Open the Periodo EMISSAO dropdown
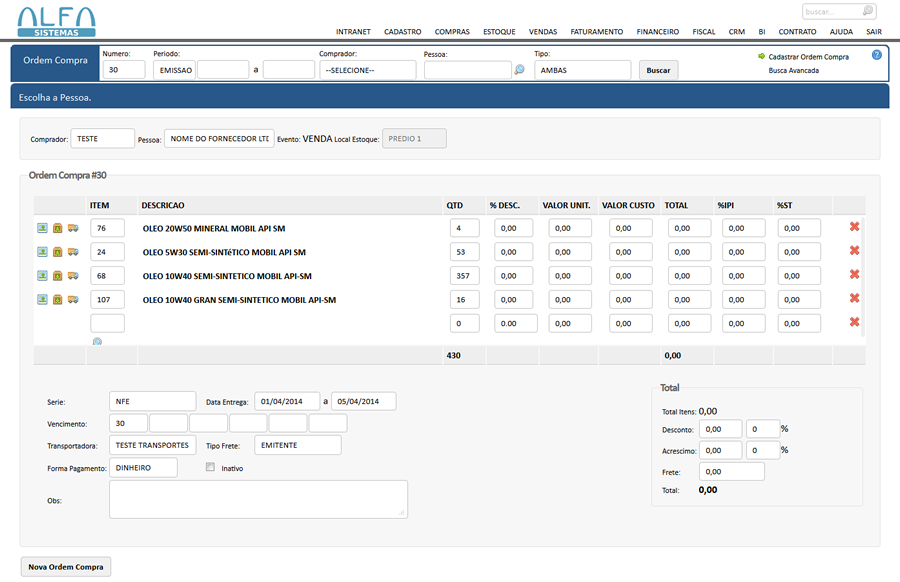The height and width of the screenshot is (582, 900). click(174, 70)
